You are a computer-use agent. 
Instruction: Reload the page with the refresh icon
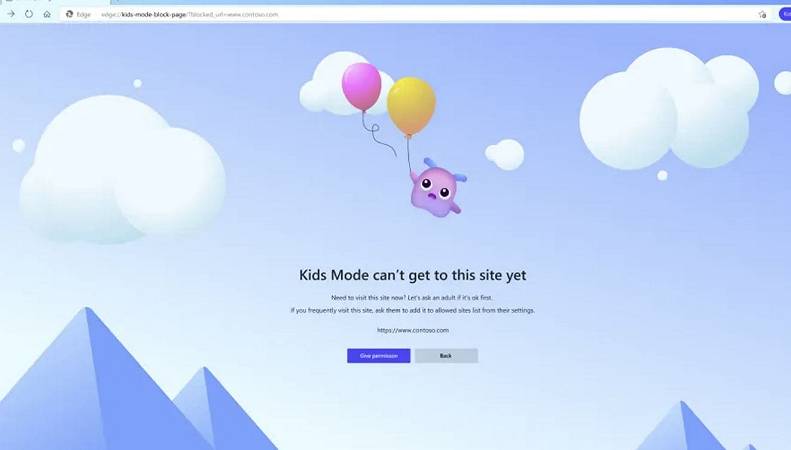click(29, 14)
